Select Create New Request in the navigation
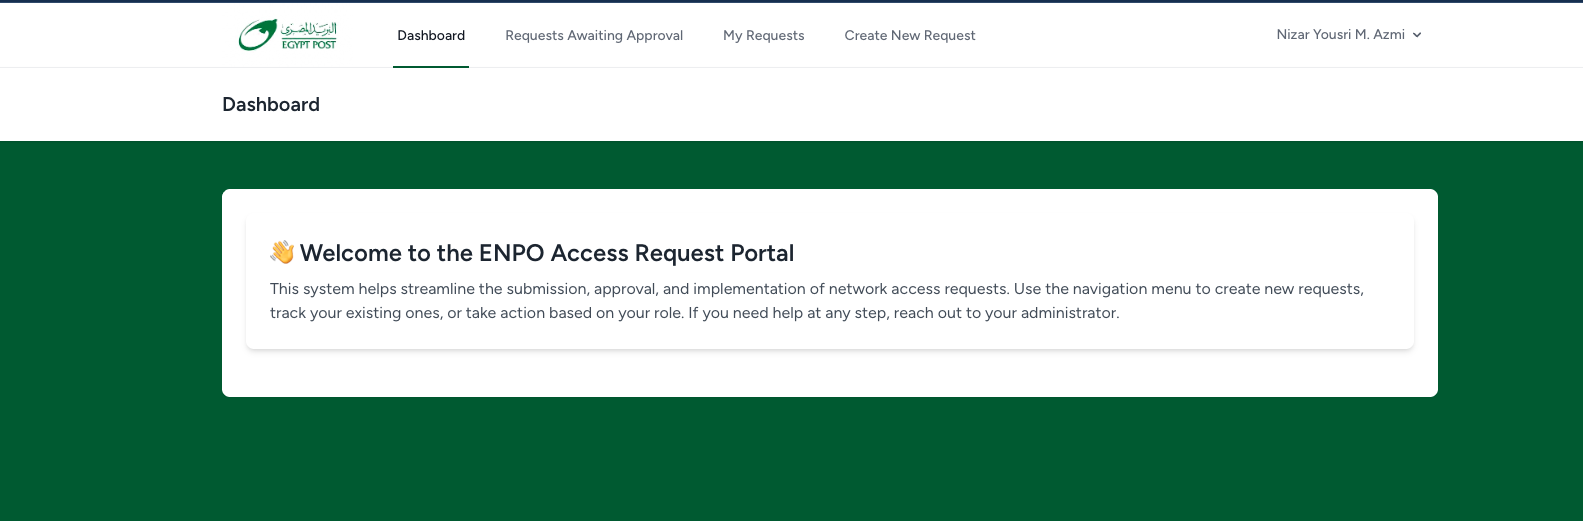 [x=910, y=35]
